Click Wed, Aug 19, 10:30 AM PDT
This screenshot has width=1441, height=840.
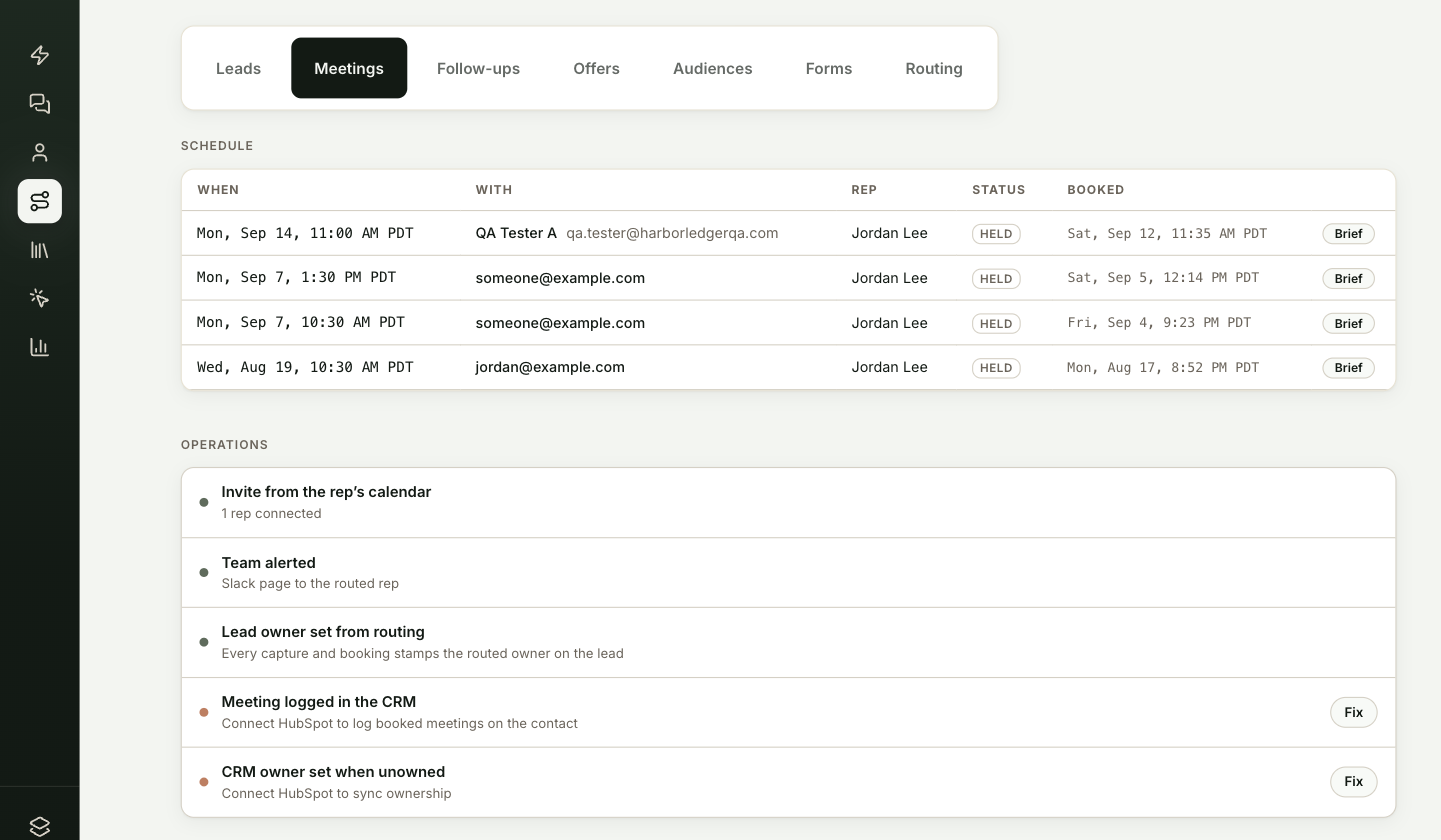pyautogui.click(x=305, y=367)
